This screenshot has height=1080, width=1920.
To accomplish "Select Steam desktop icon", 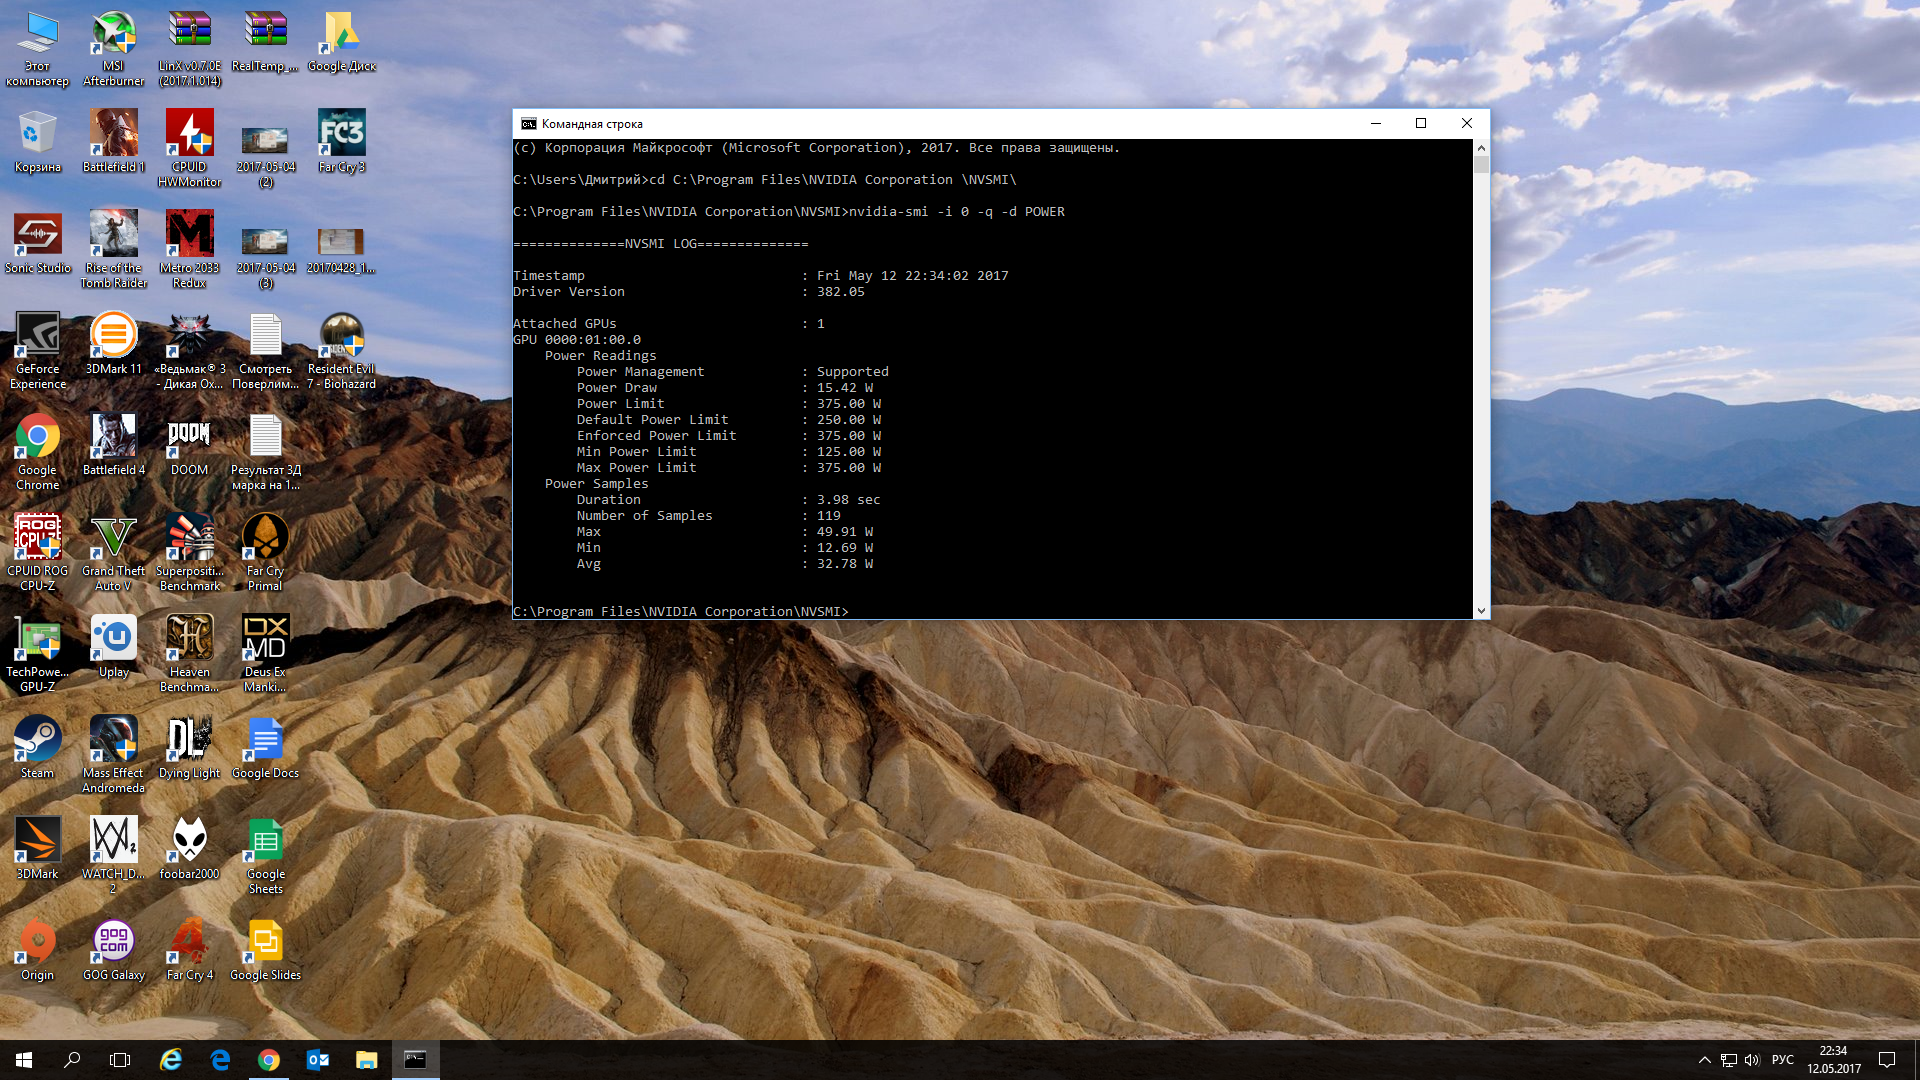I will tap(37, 740).
